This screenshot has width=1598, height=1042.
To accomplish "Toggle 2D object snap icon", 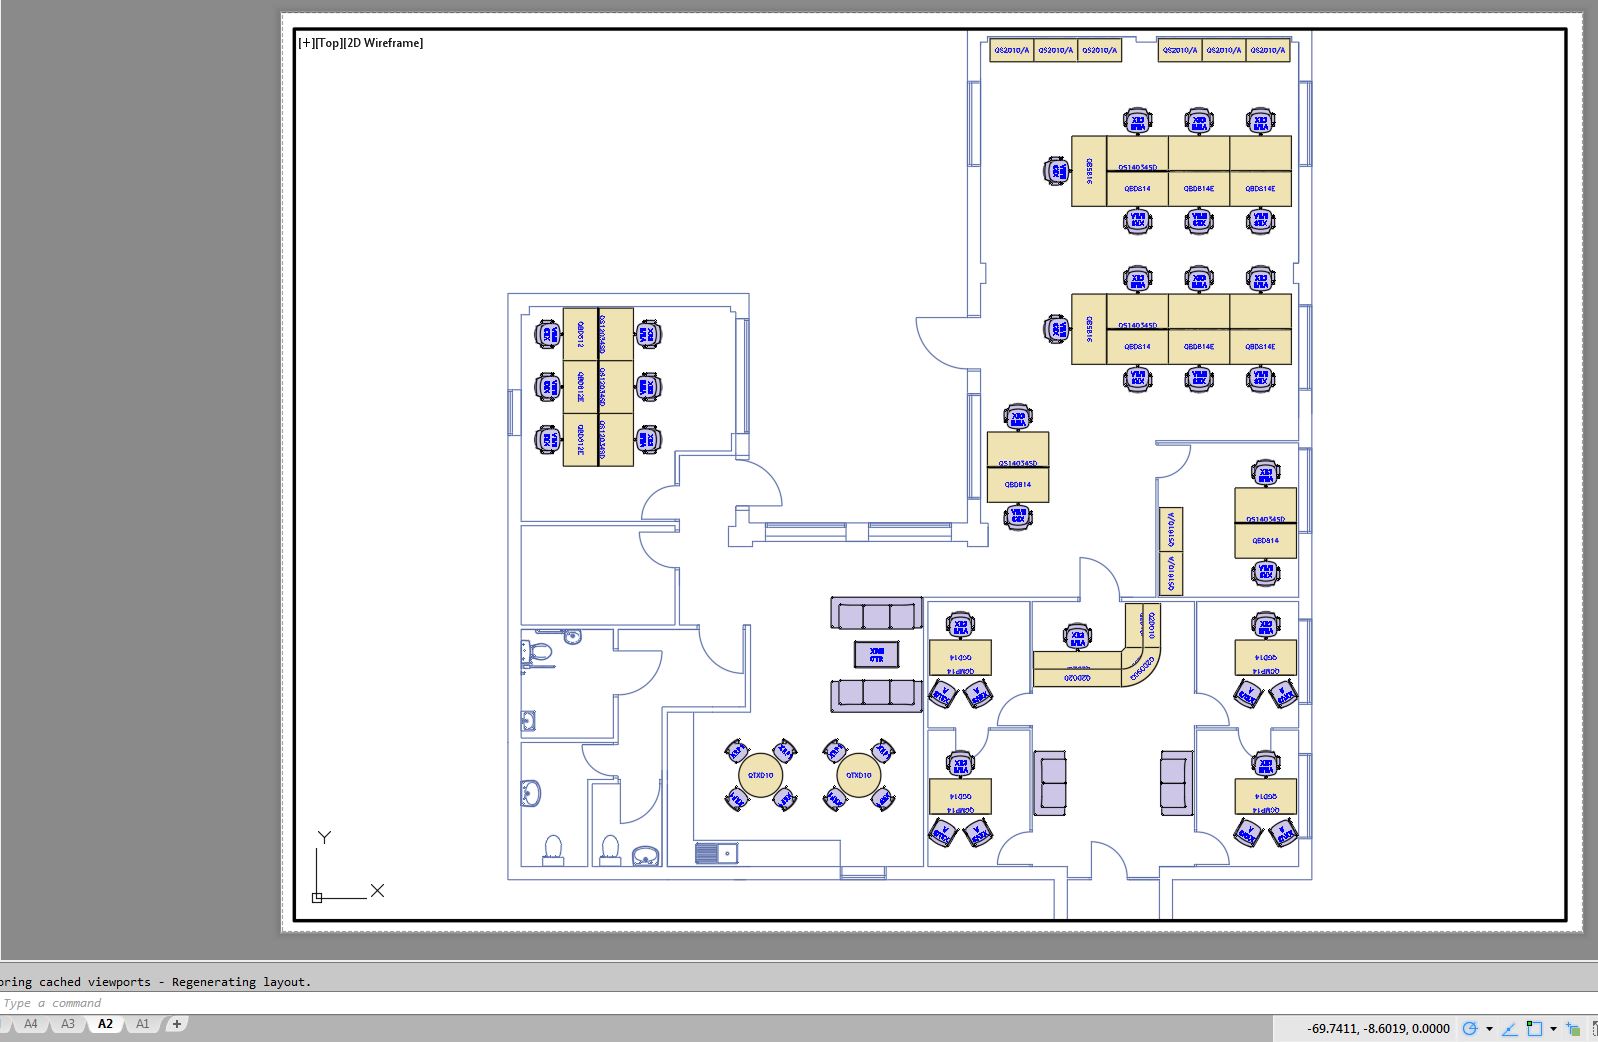I will coord(1535,1028).
